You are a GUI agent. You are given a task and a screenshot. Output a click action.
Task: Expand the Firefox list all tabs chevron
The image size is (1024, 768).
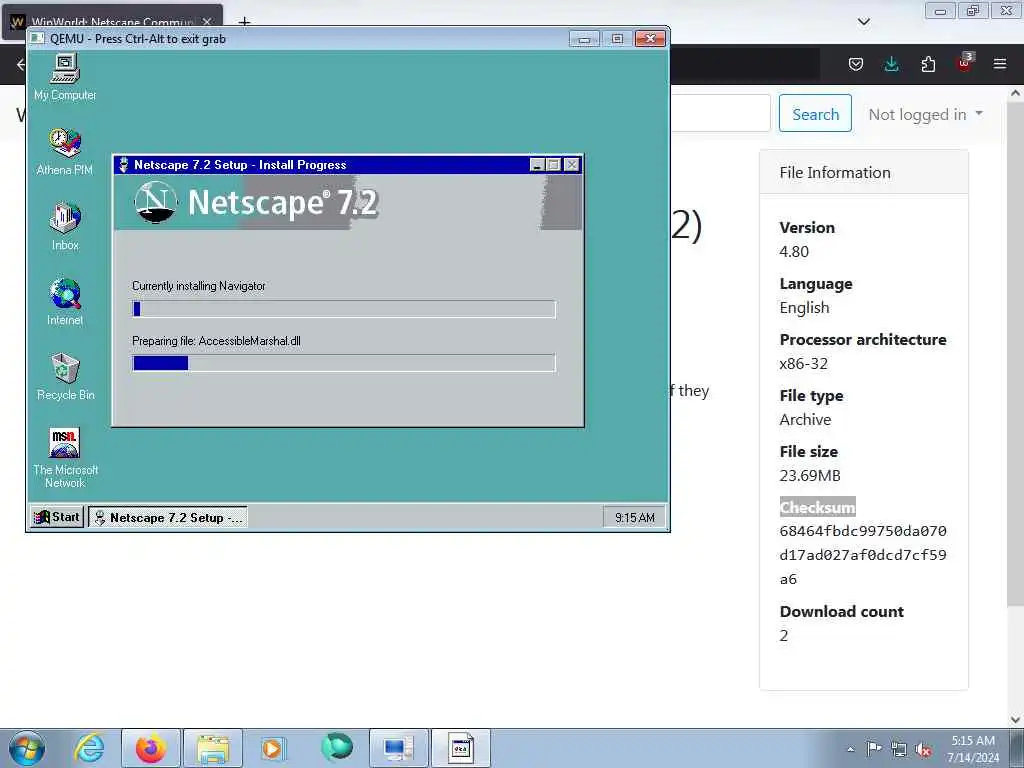[863, 22]
